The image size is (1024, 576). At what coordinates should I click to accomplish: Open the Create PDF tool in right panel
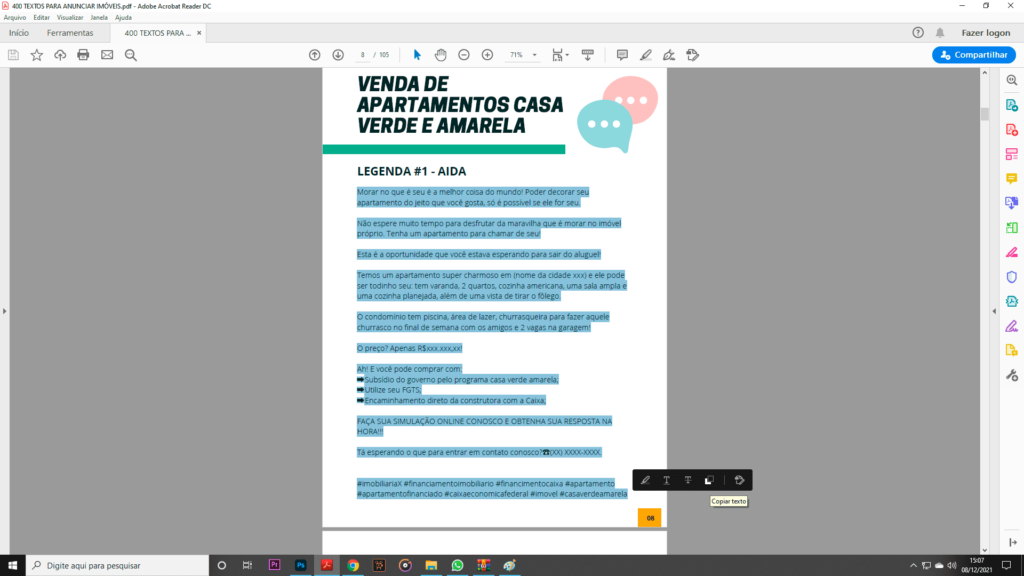tap(1012, 129)
